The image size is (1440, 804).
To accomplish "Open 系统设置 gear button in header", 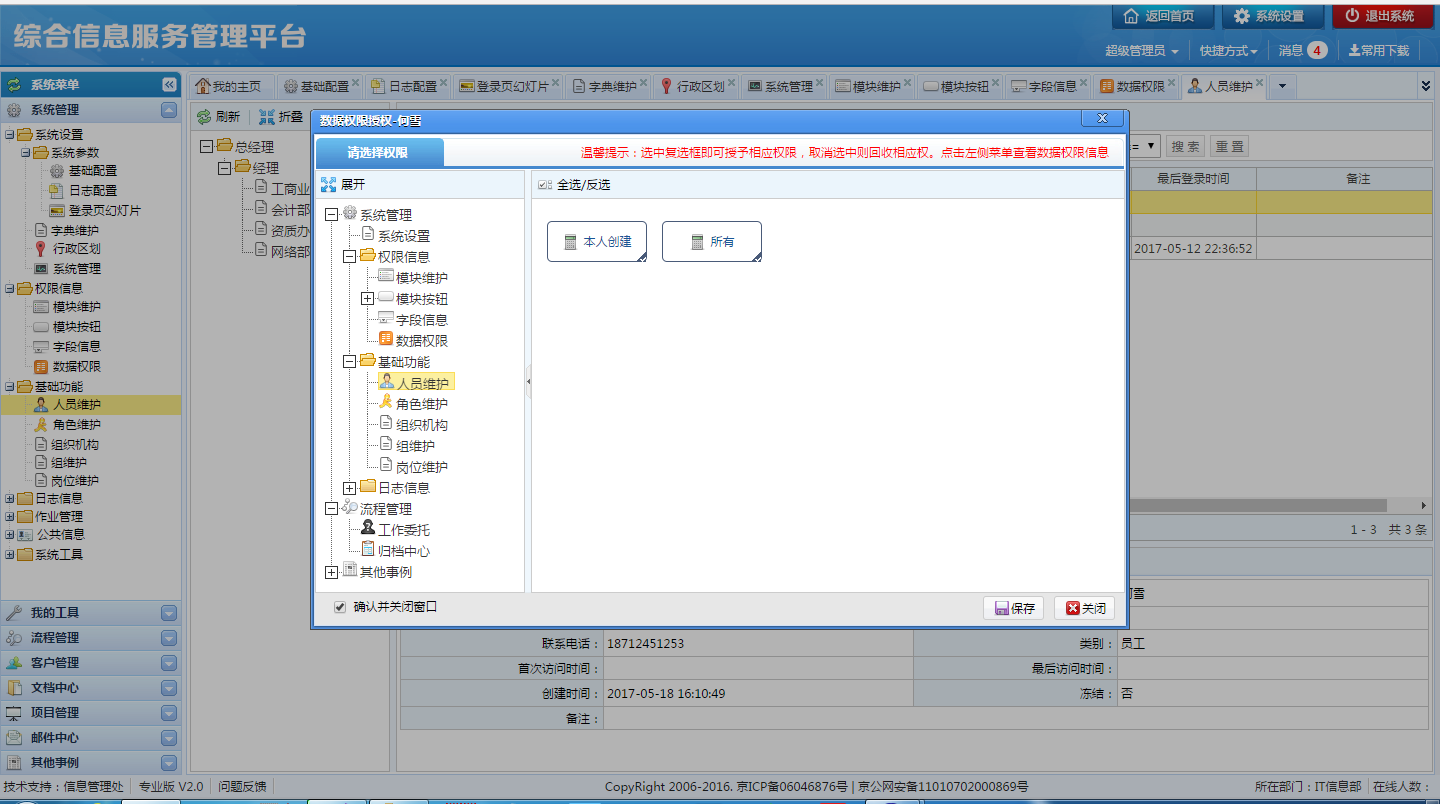I will point(1272,16).
